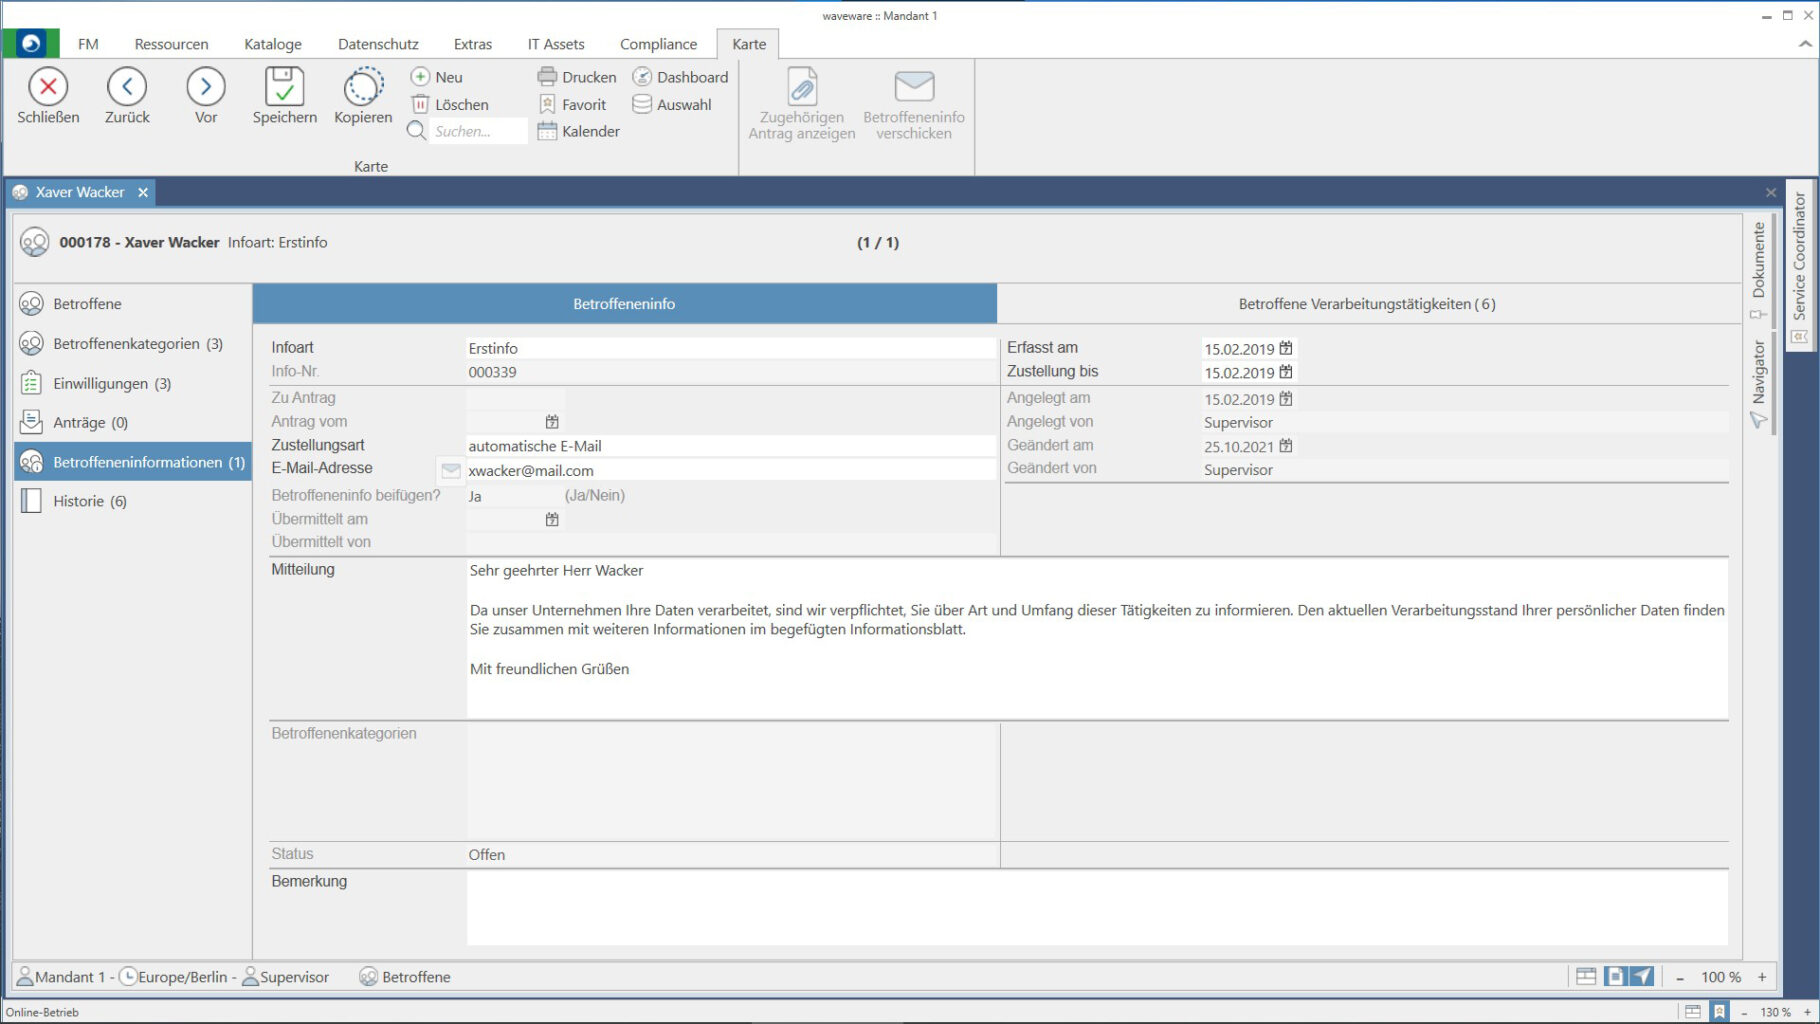Screen dimensions: 1820x1024
Task: Click into the Suchen search field
Action: pyautogui.click(x=477, y=131)
